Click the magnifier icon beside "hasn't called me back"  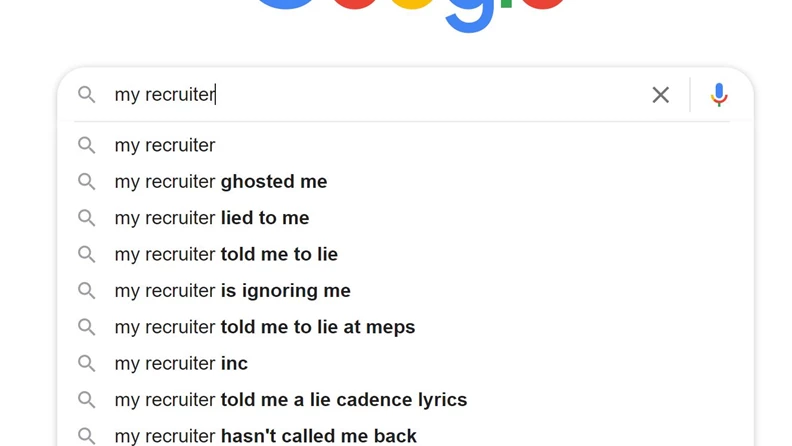[87, 436]
